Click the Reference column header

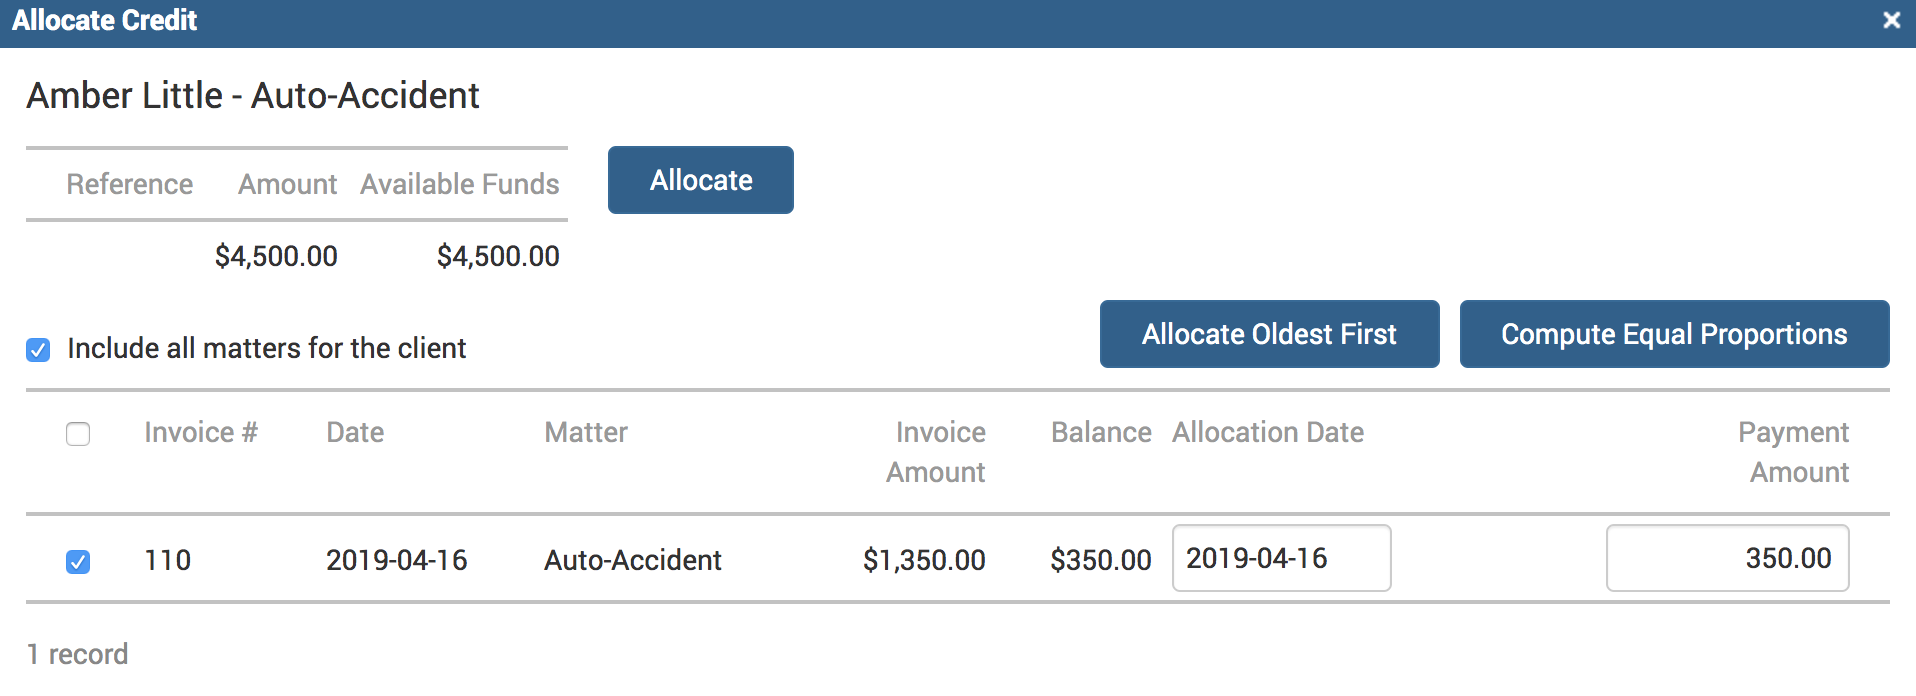[x=130, y=184]
